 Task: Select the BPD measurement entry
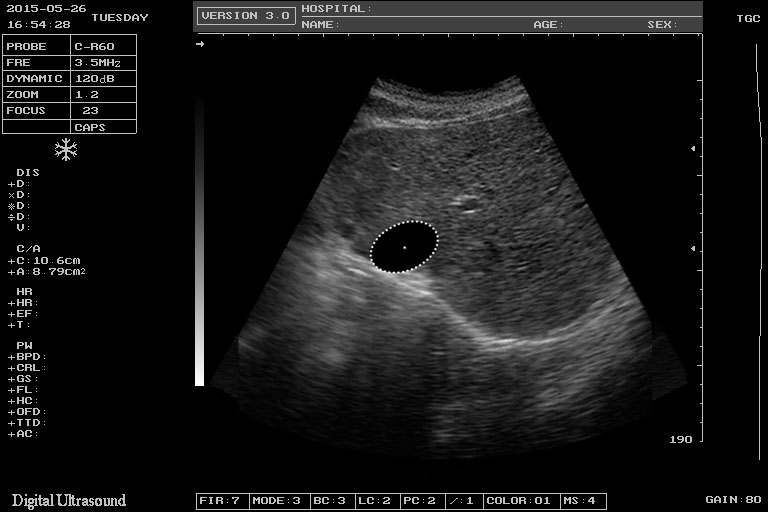(x=27, y=357)
